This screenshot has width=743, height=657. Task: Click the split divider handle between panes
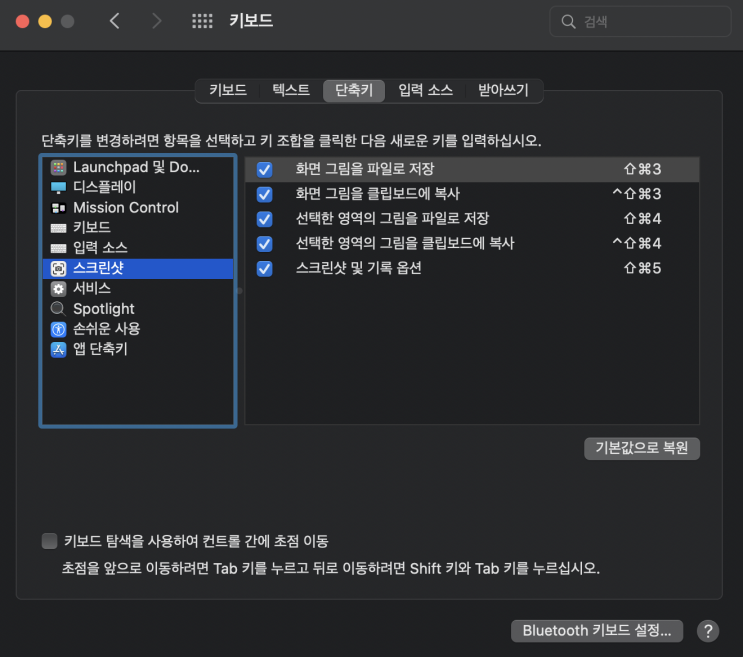click(x=240, y=291)
